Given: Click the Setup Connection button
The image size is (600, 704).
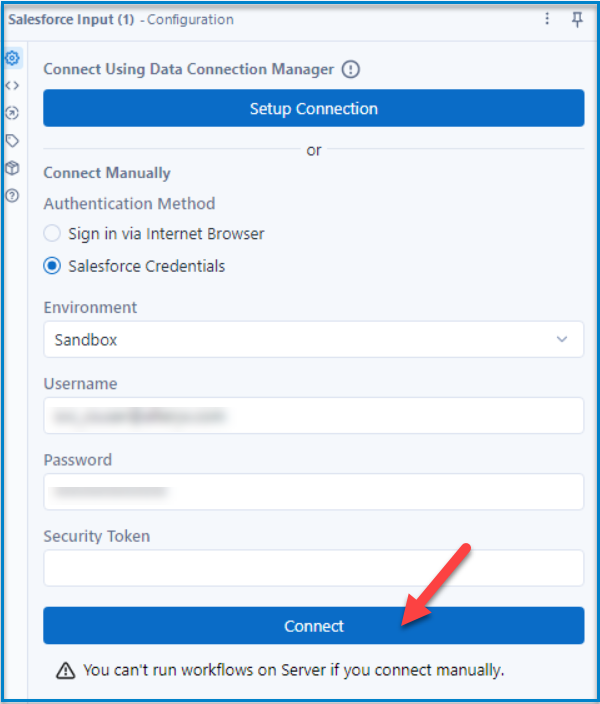Looking at the screenshot, I should [313, 108].
